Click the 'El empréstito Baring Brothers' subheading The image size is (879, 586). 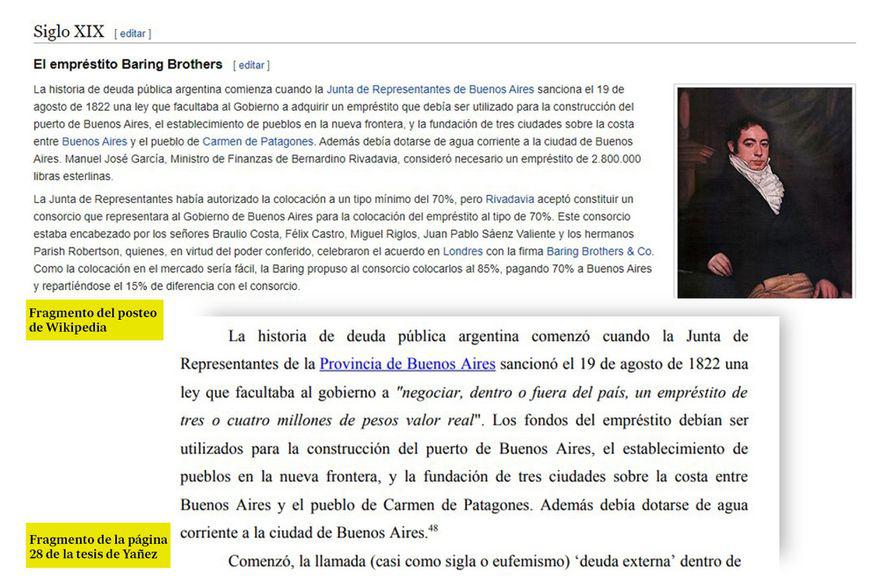coord(128,65)
